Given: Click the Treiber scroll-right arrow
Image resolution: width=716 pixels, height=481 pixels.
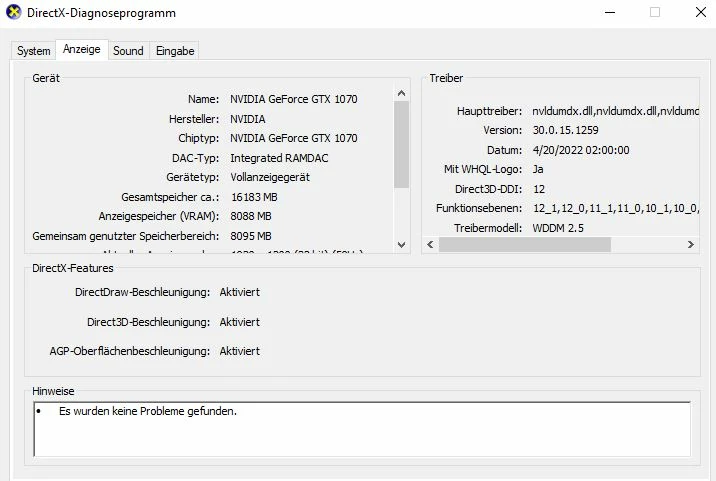Looking at the screenshot, I should [x=690, y=244].
